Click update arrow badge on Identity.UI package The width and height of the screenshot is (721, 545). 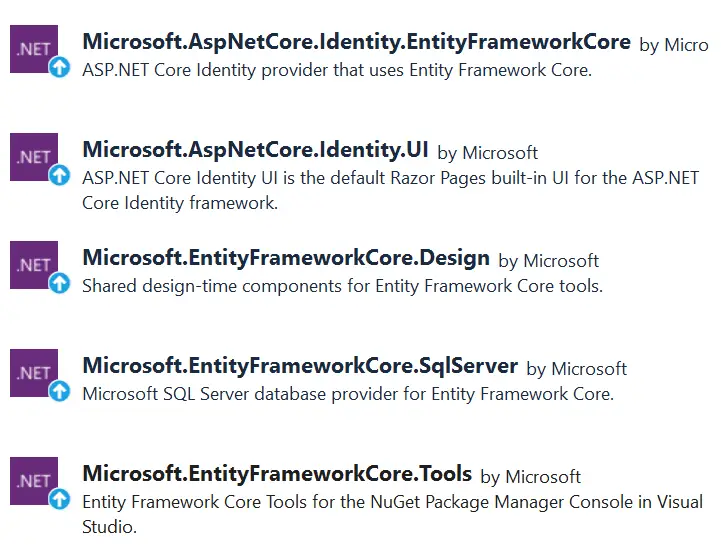pos(60,175)
